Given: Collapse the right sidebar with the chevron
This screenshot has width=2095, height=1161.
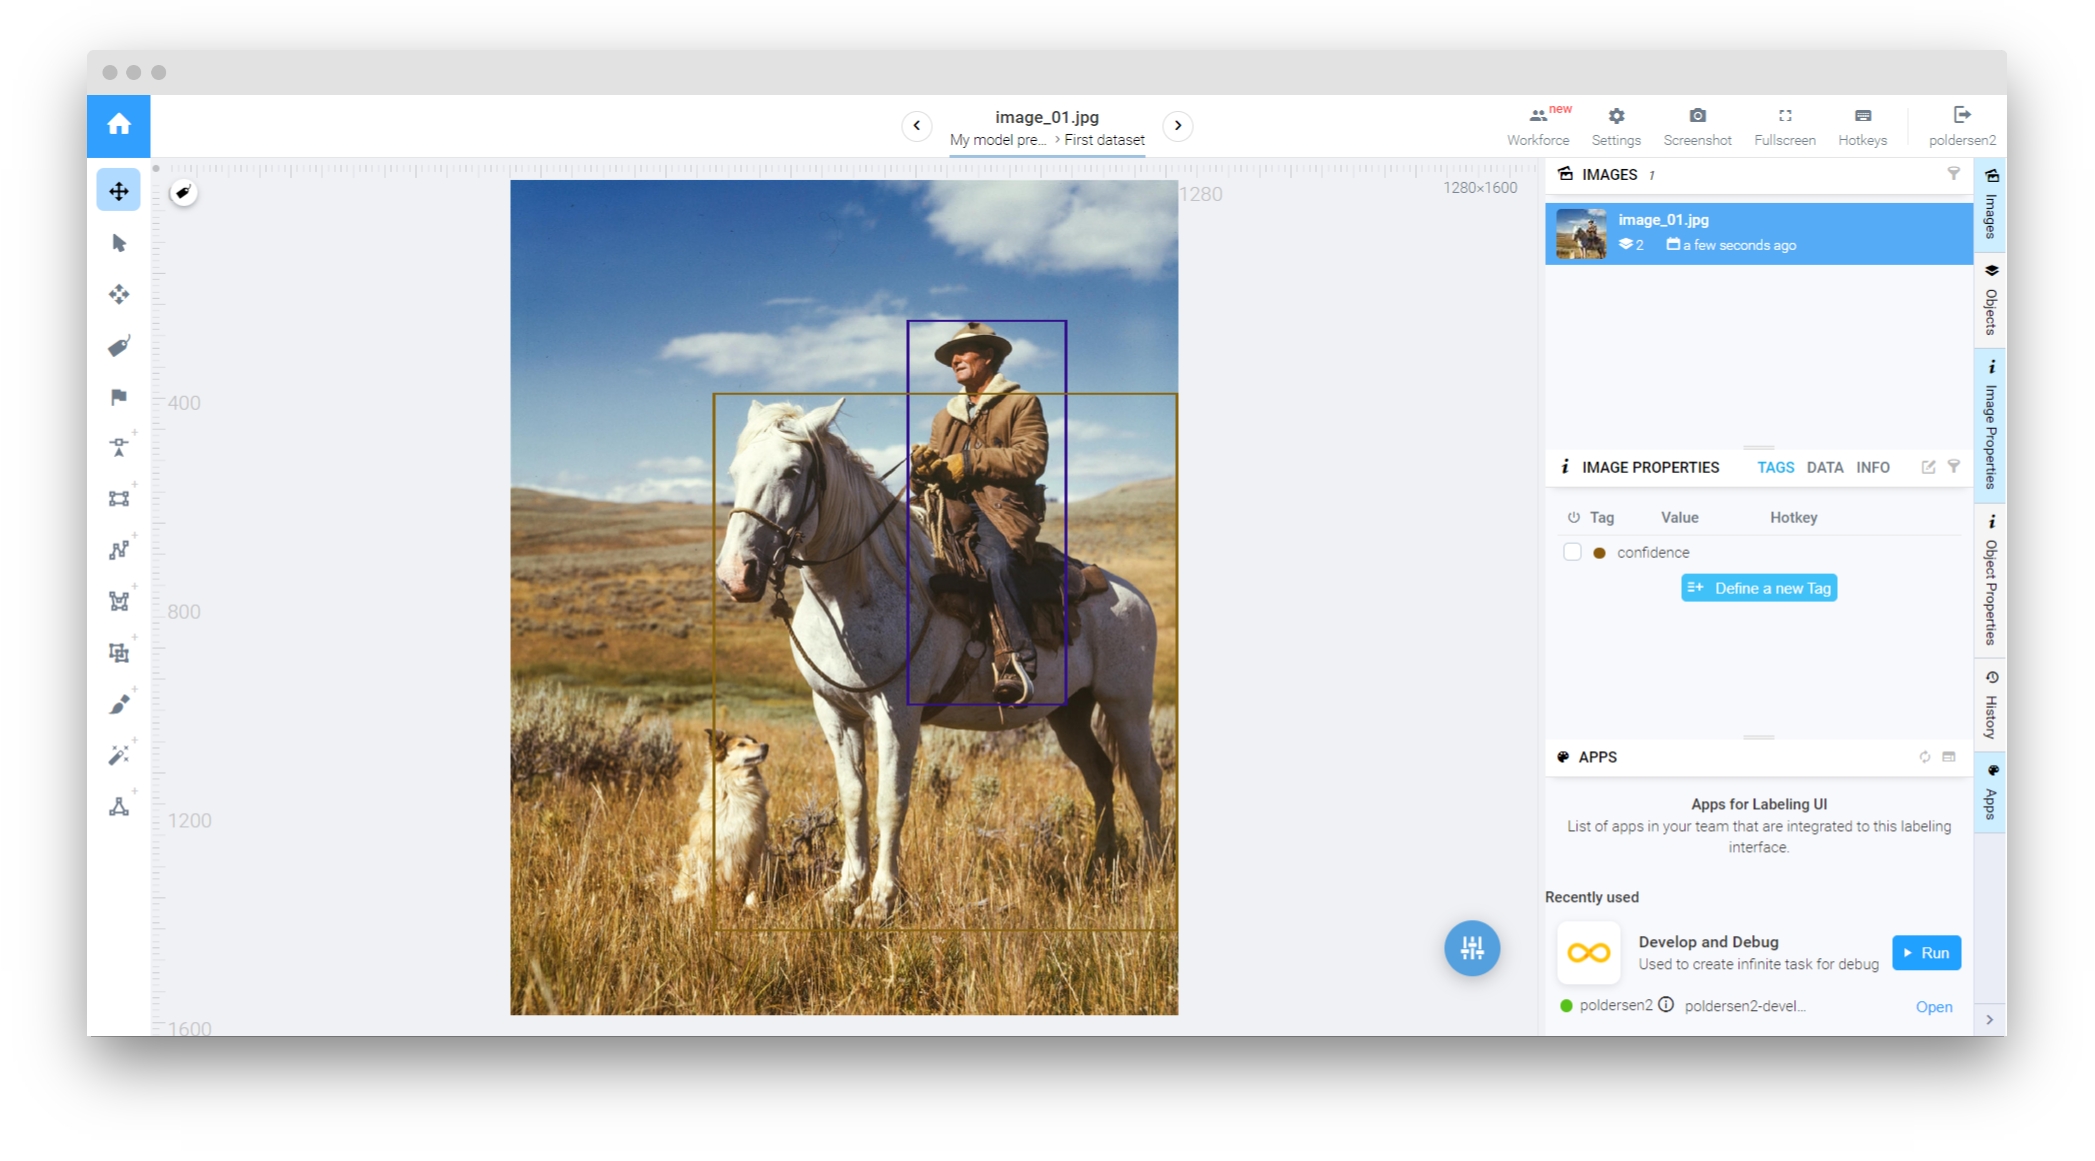Looking at the screenshot, I should pos(1989,1020).
